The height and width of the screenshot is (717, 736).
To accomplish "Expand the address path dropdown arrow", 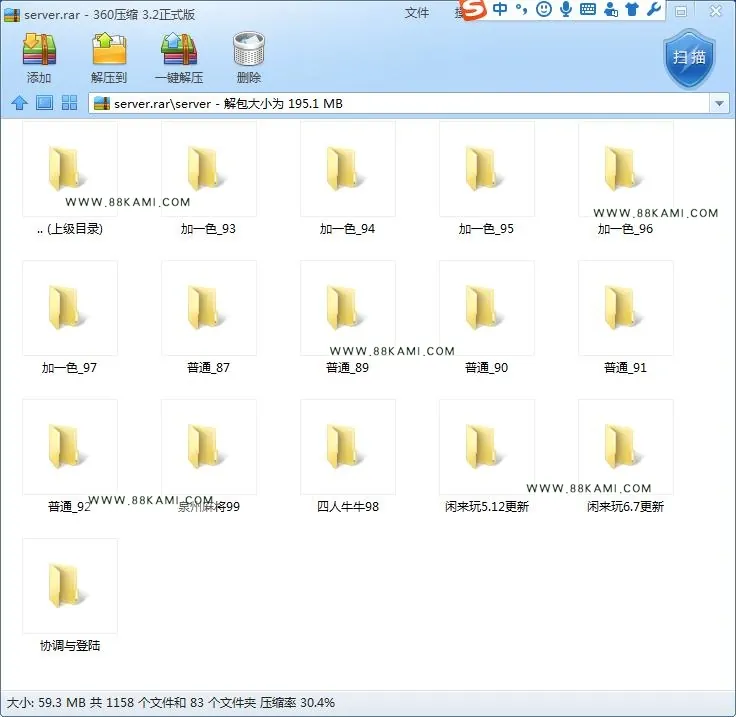I will (x=719, y=103).
